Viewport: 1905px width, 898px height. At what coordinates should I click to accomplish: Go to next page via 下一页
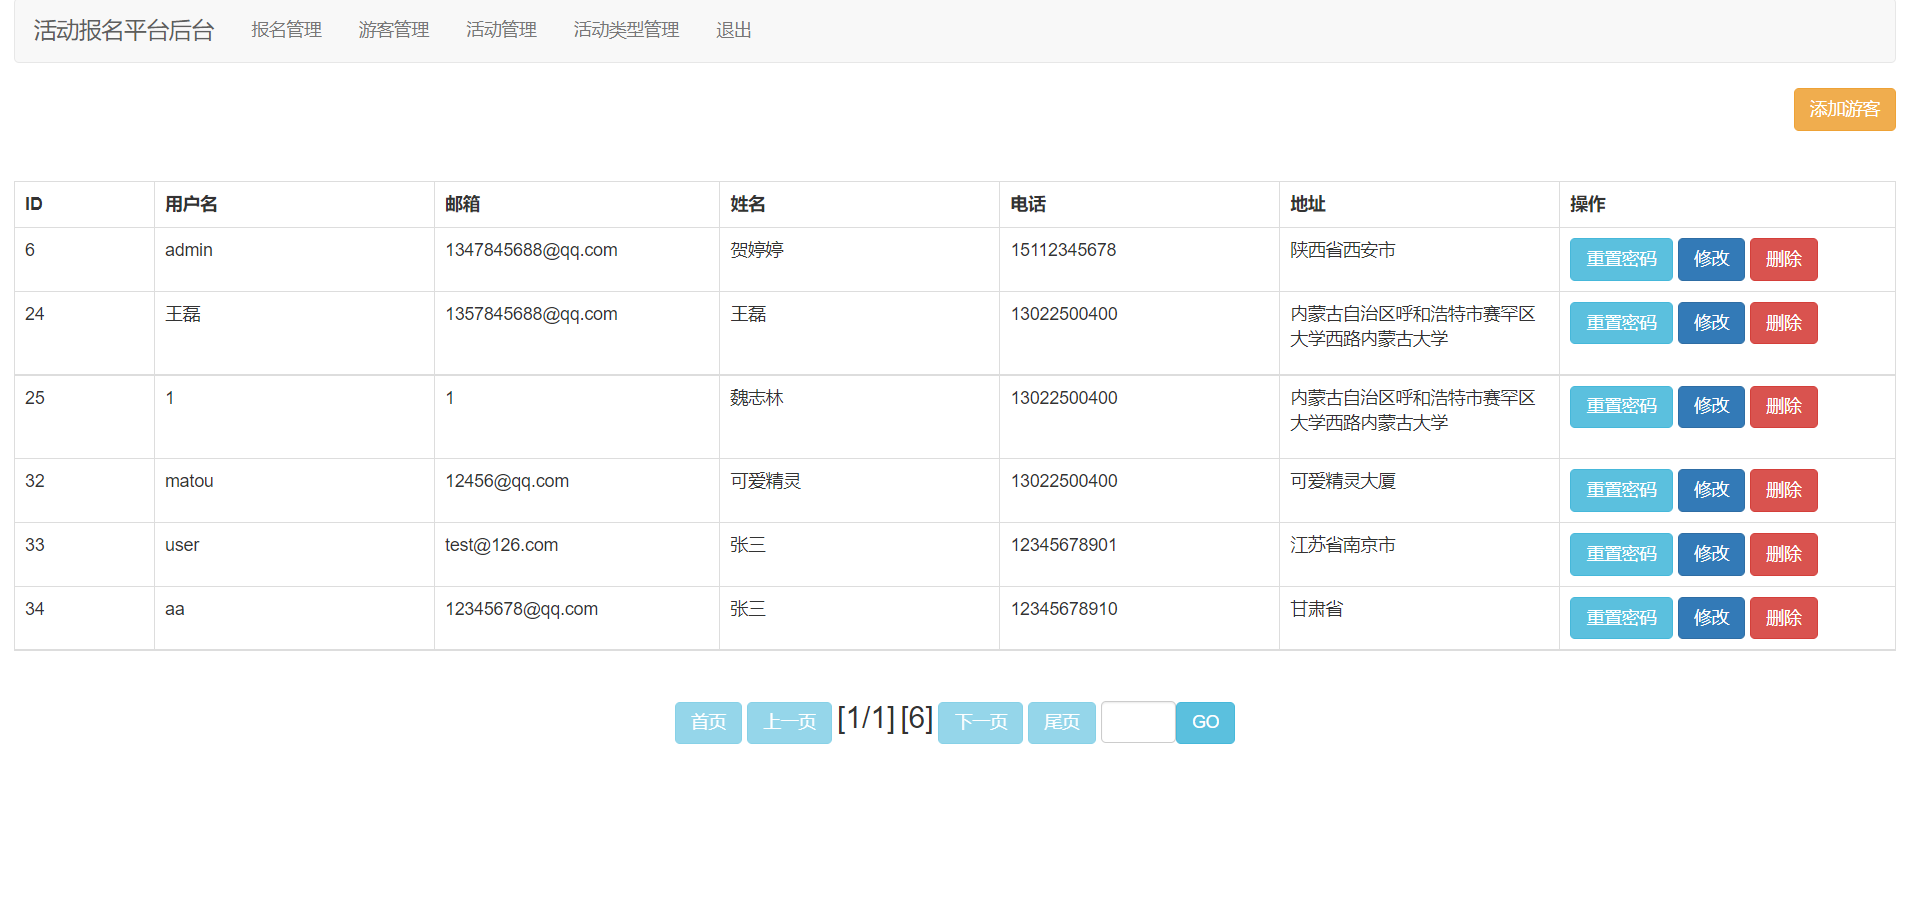[980, 722]
